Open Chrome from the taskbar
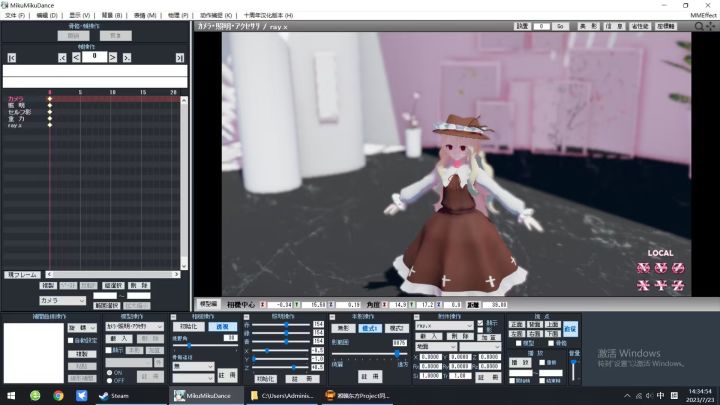The width and height of the screenshot is (720, 405). [58, 395]
